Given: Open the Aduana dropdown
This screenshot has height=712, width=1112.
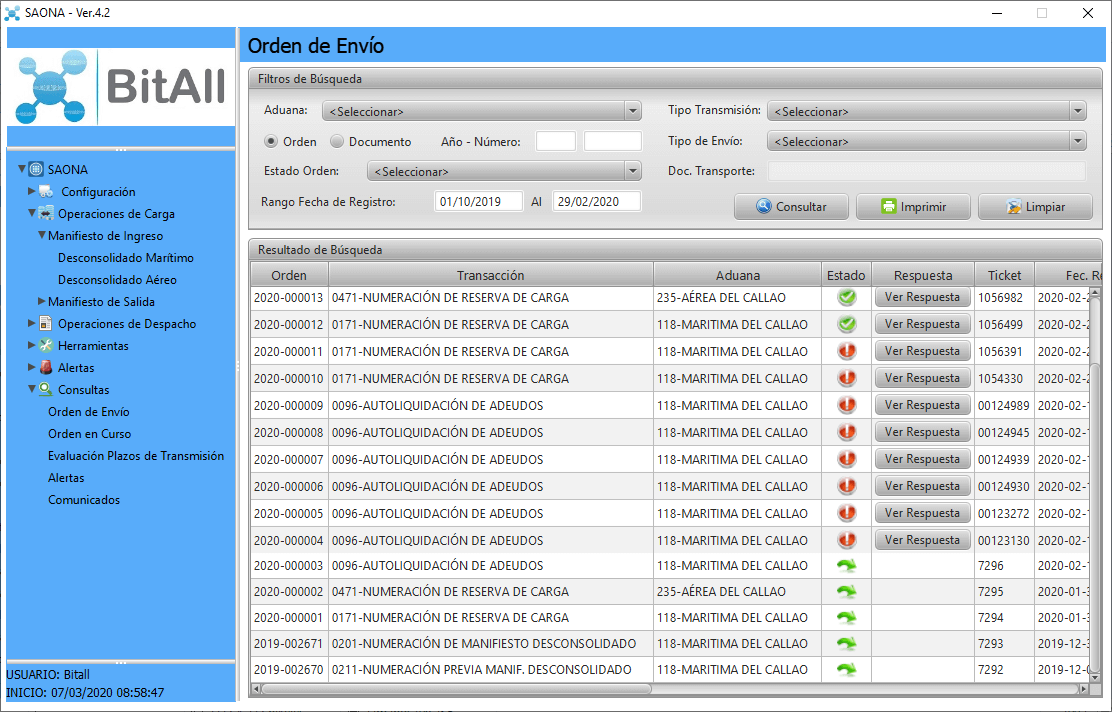Looking at the screenshot, I should [632, 111].
